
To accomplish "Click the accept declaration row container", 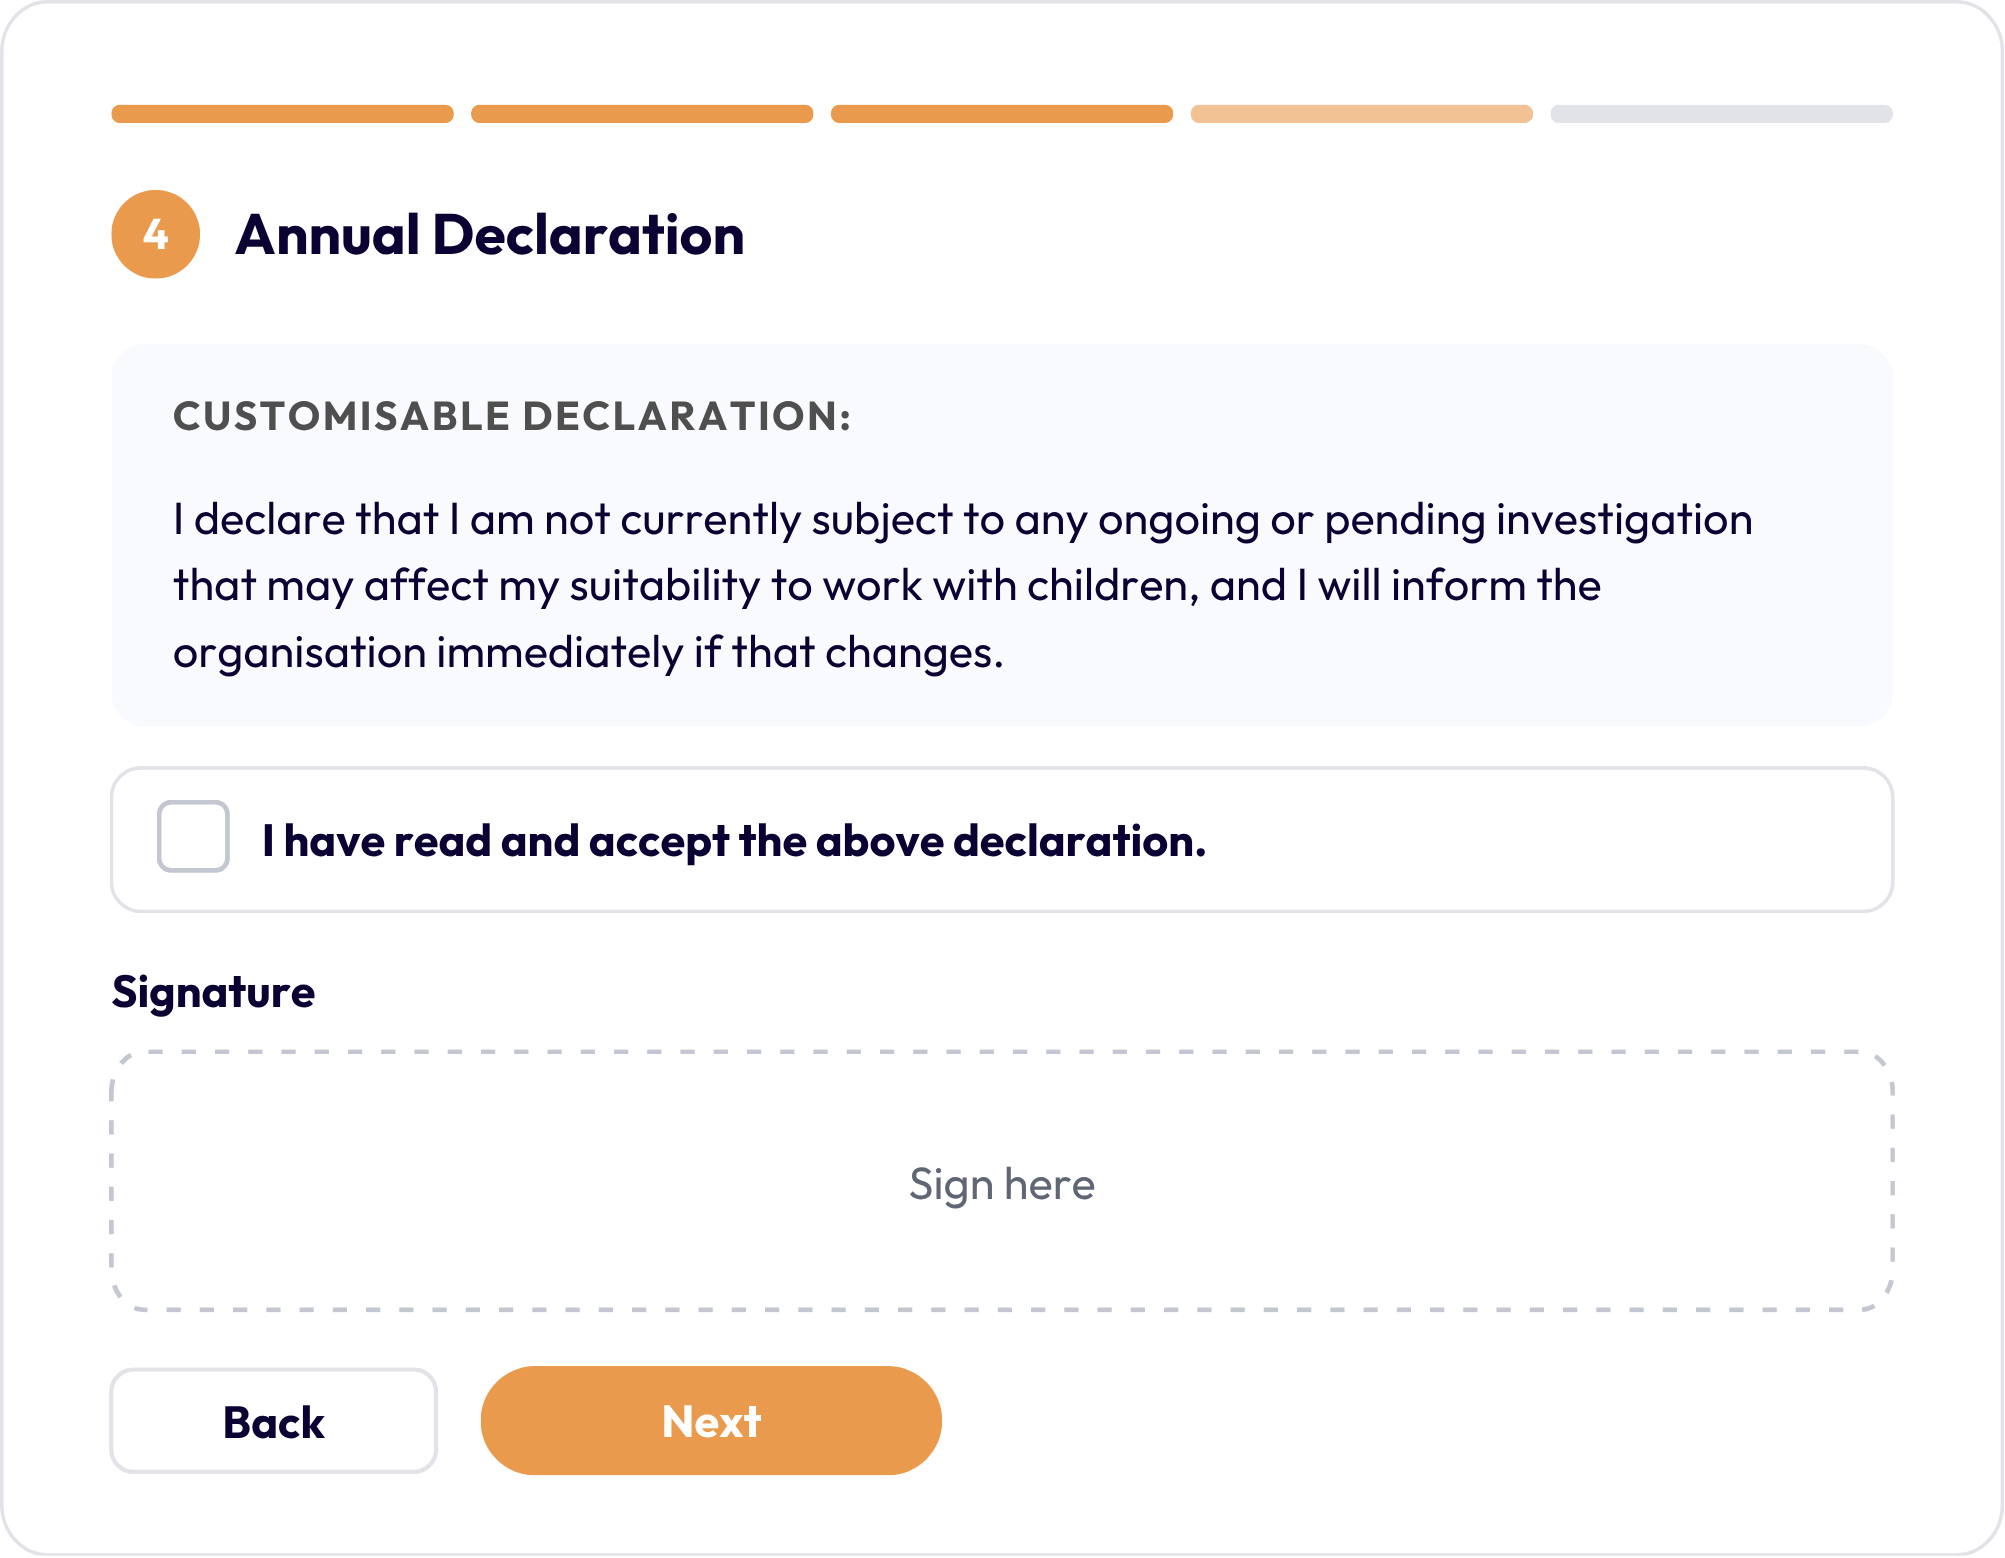I will point(1002,840).
